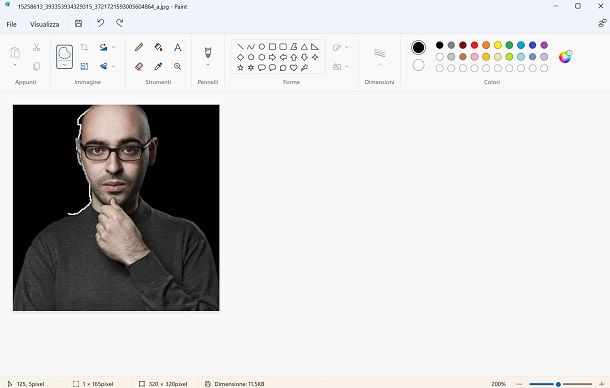Image resolution: width=610 pixels, height=388 pixels.
Task: Pick the red color swatch
Action: click(x=474, y=45)
